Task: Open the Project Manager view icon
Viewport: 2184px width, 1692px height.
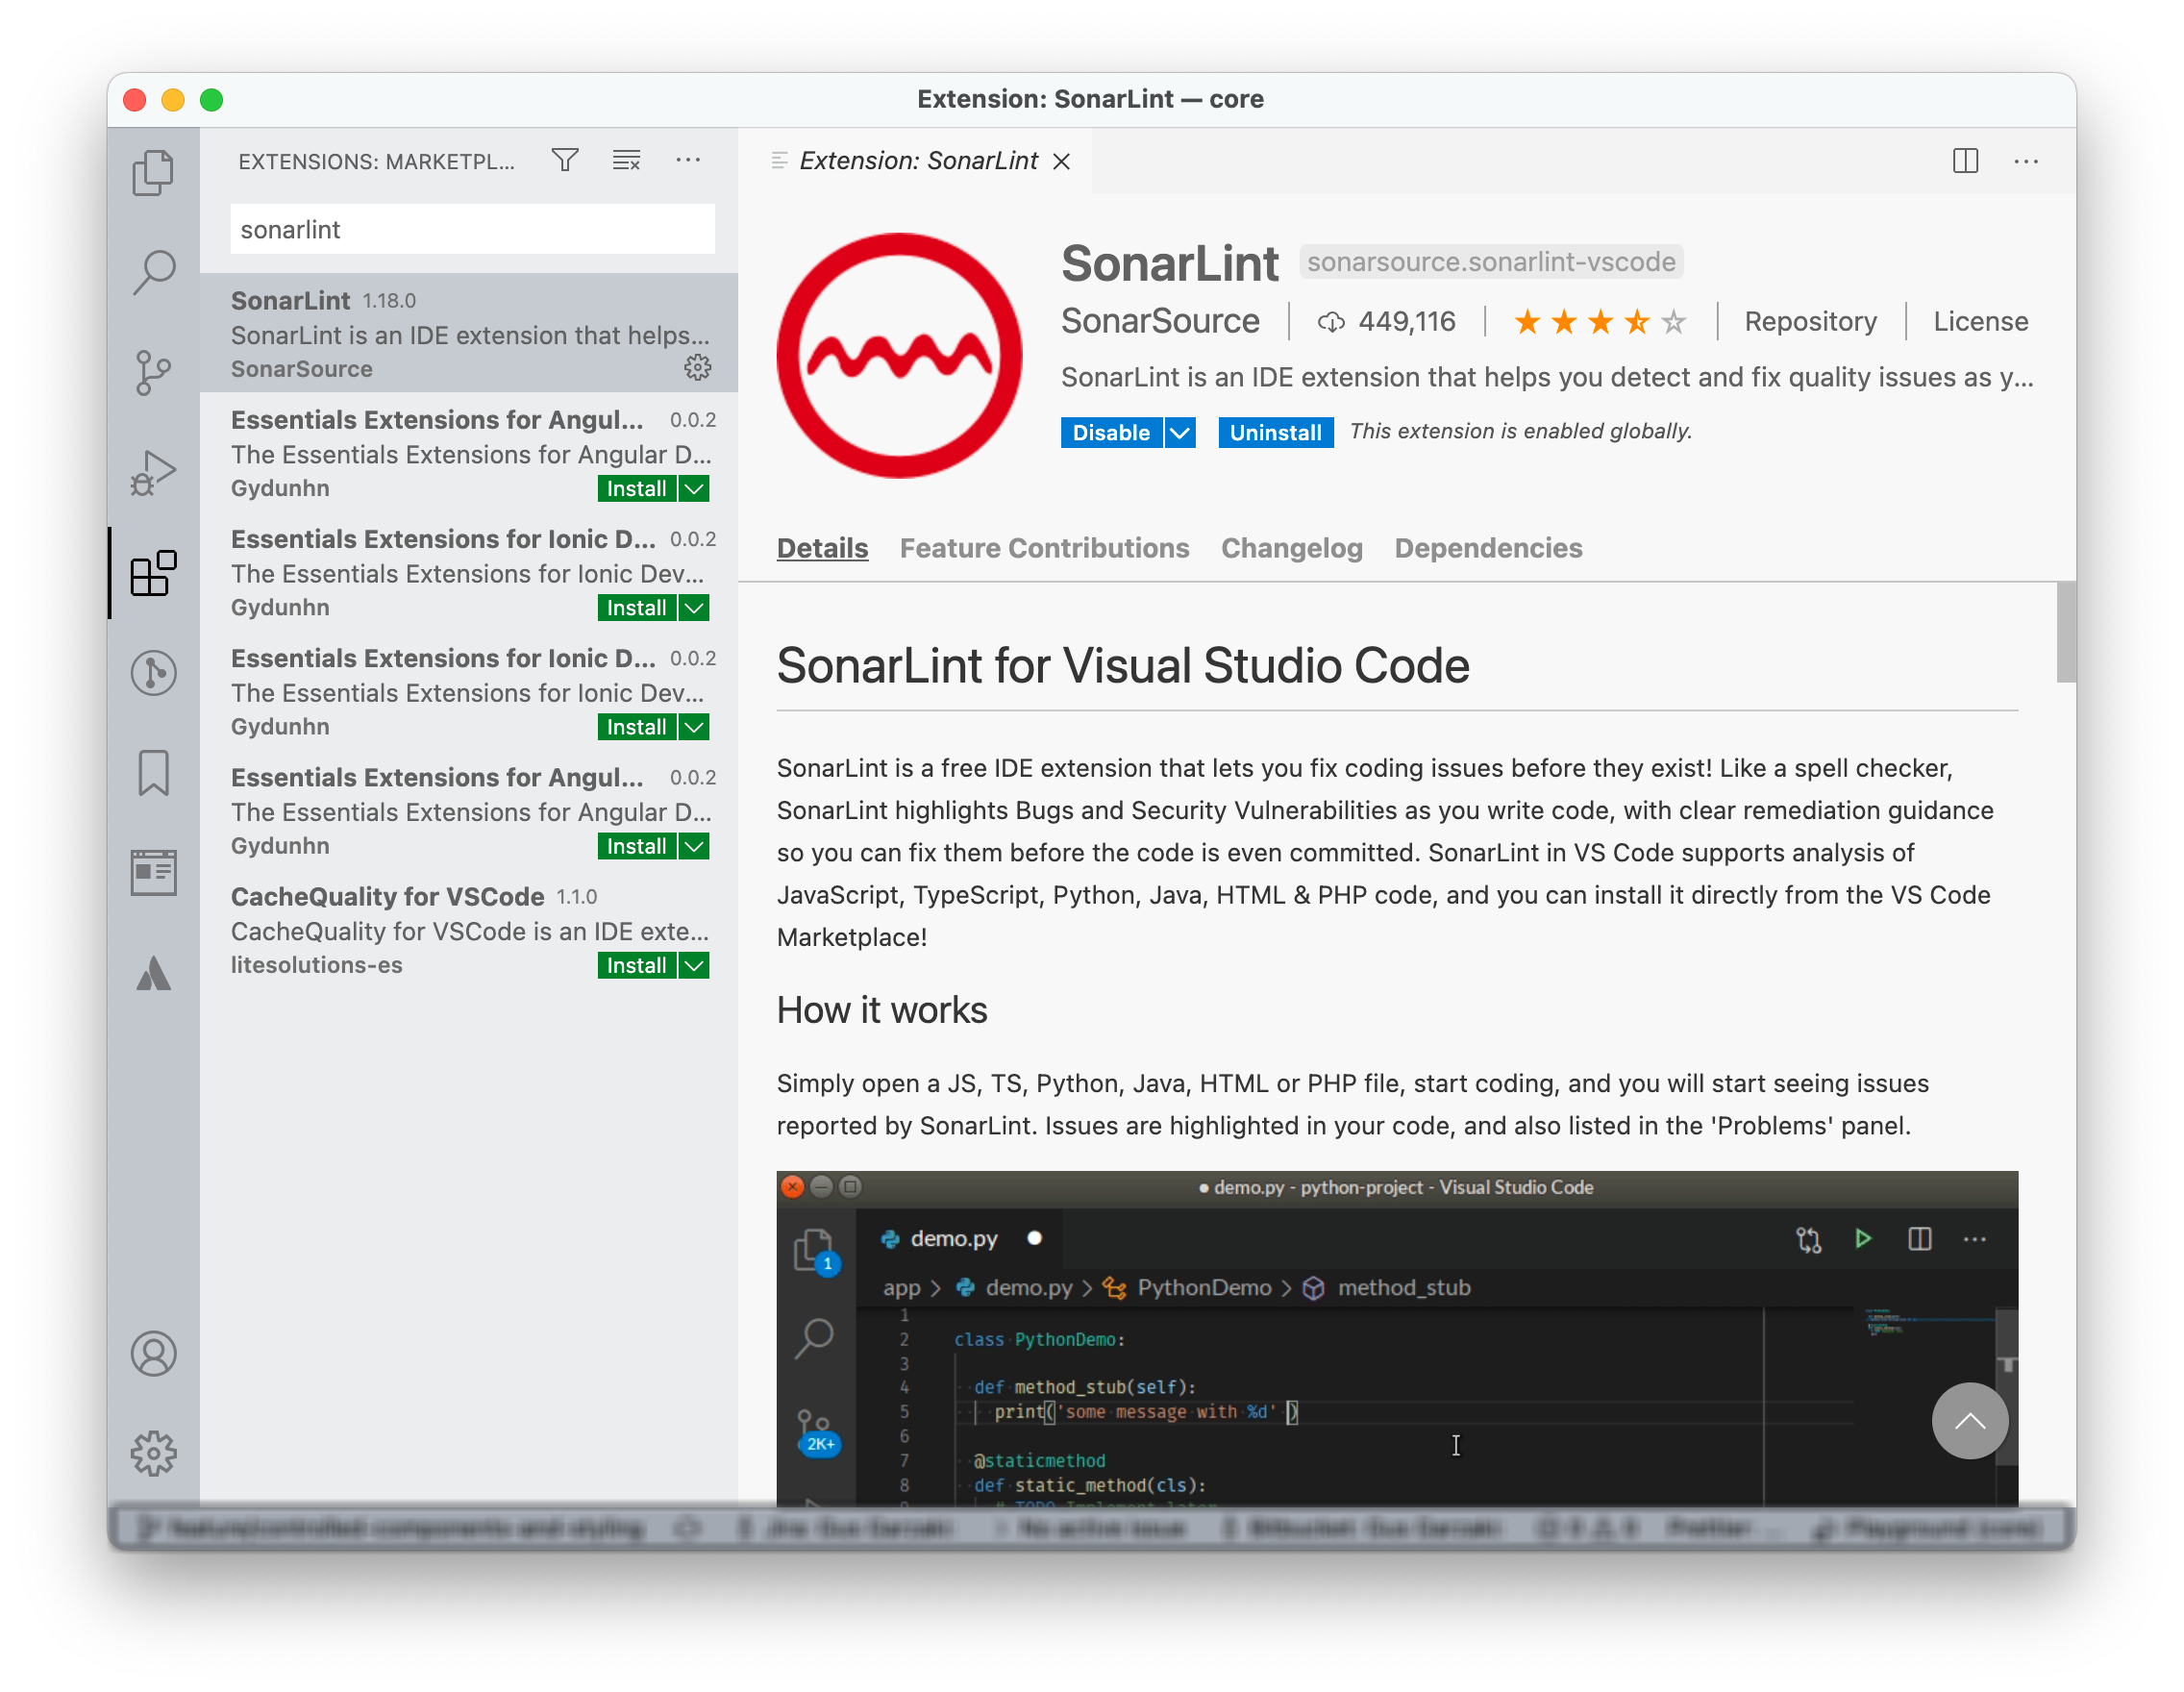Action: pyautogui.click(x=153, y=872)
